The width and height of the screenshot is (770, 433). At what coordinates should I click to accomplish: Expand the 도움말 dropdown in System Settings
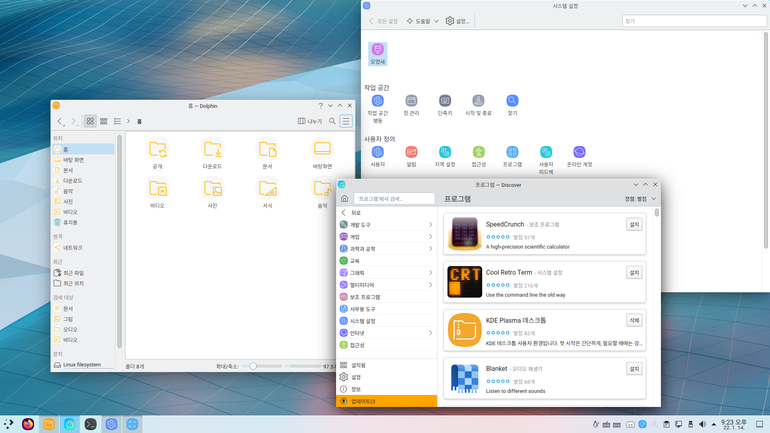click(422, 21)
